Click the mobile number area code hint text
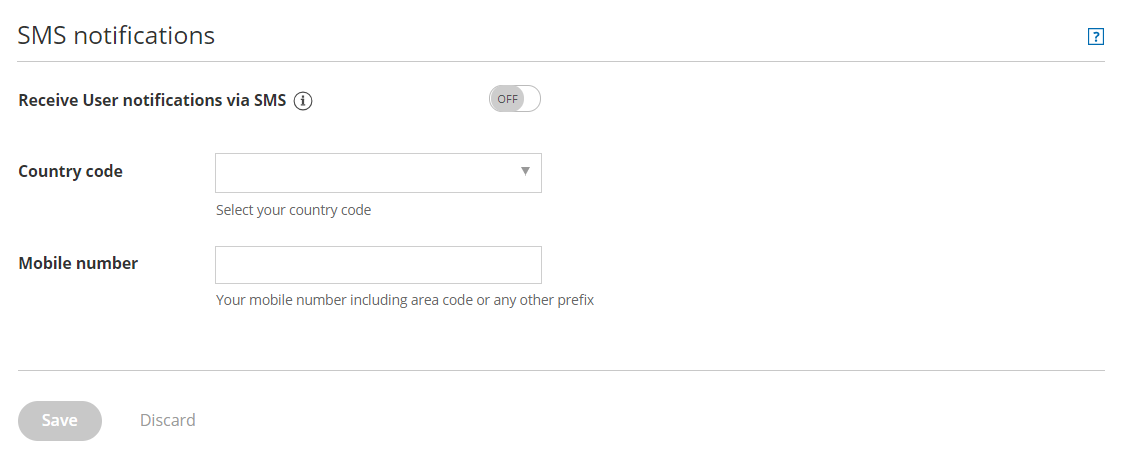1124x452 pixels. tap(405, 299)
